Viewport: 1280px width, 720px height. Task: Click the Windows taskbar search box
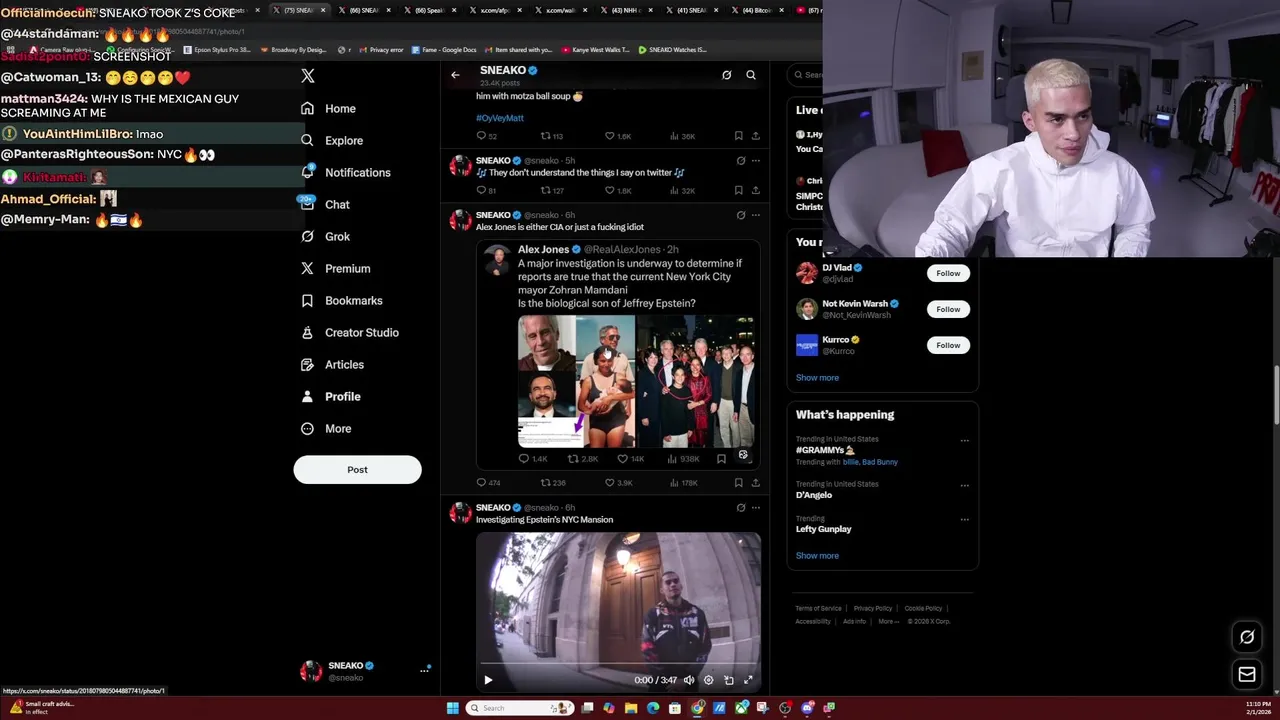click(519, 708)
